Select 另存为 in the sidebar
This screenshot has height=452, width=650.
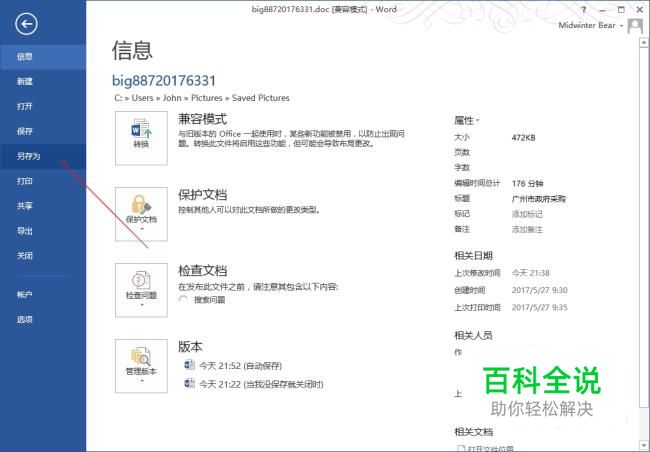point(43,156)
